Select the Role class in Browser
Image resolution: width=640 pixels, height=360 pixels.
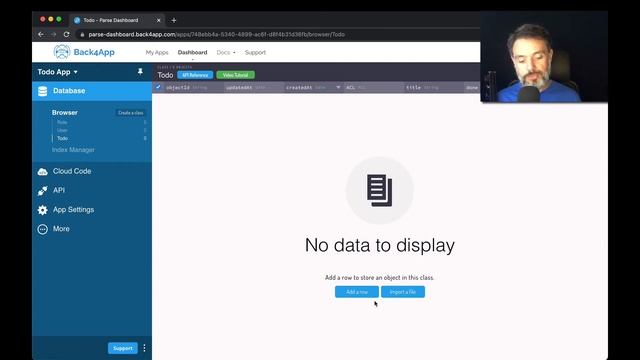(62, 122)
